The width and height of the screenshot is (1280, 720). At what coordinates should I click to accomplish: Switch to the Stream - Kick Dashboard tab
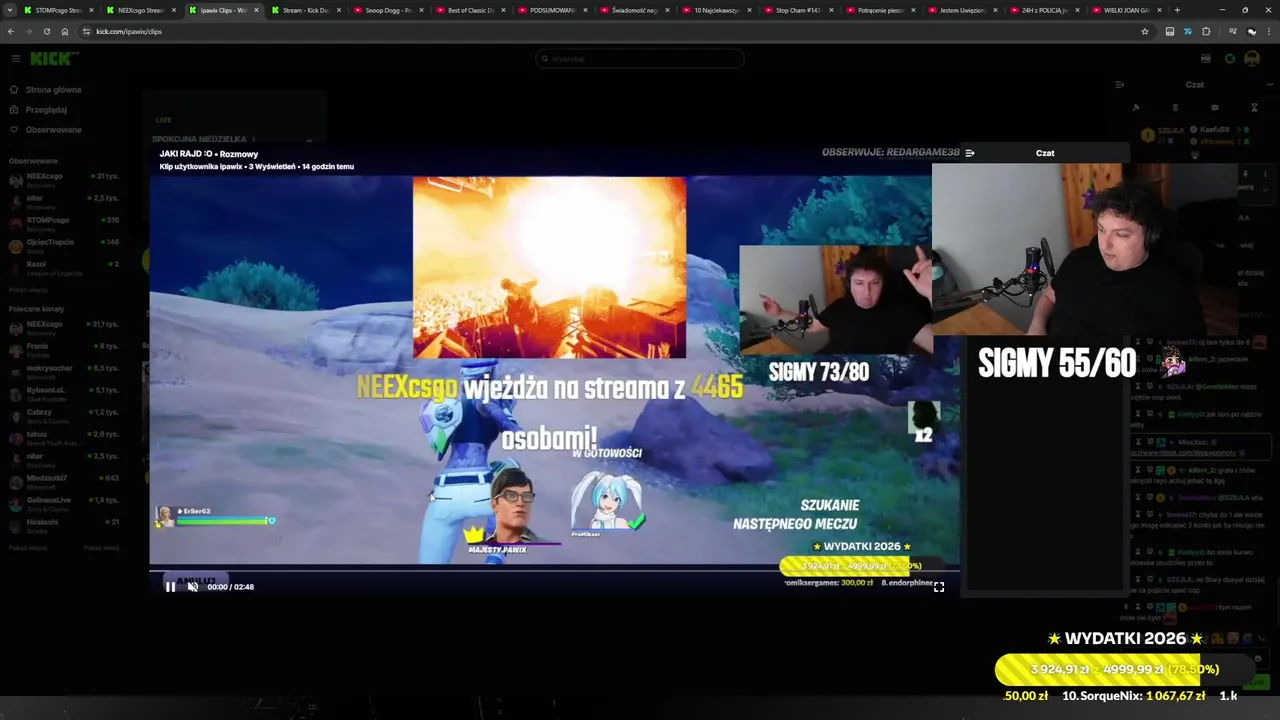click(x=305, y=10)
